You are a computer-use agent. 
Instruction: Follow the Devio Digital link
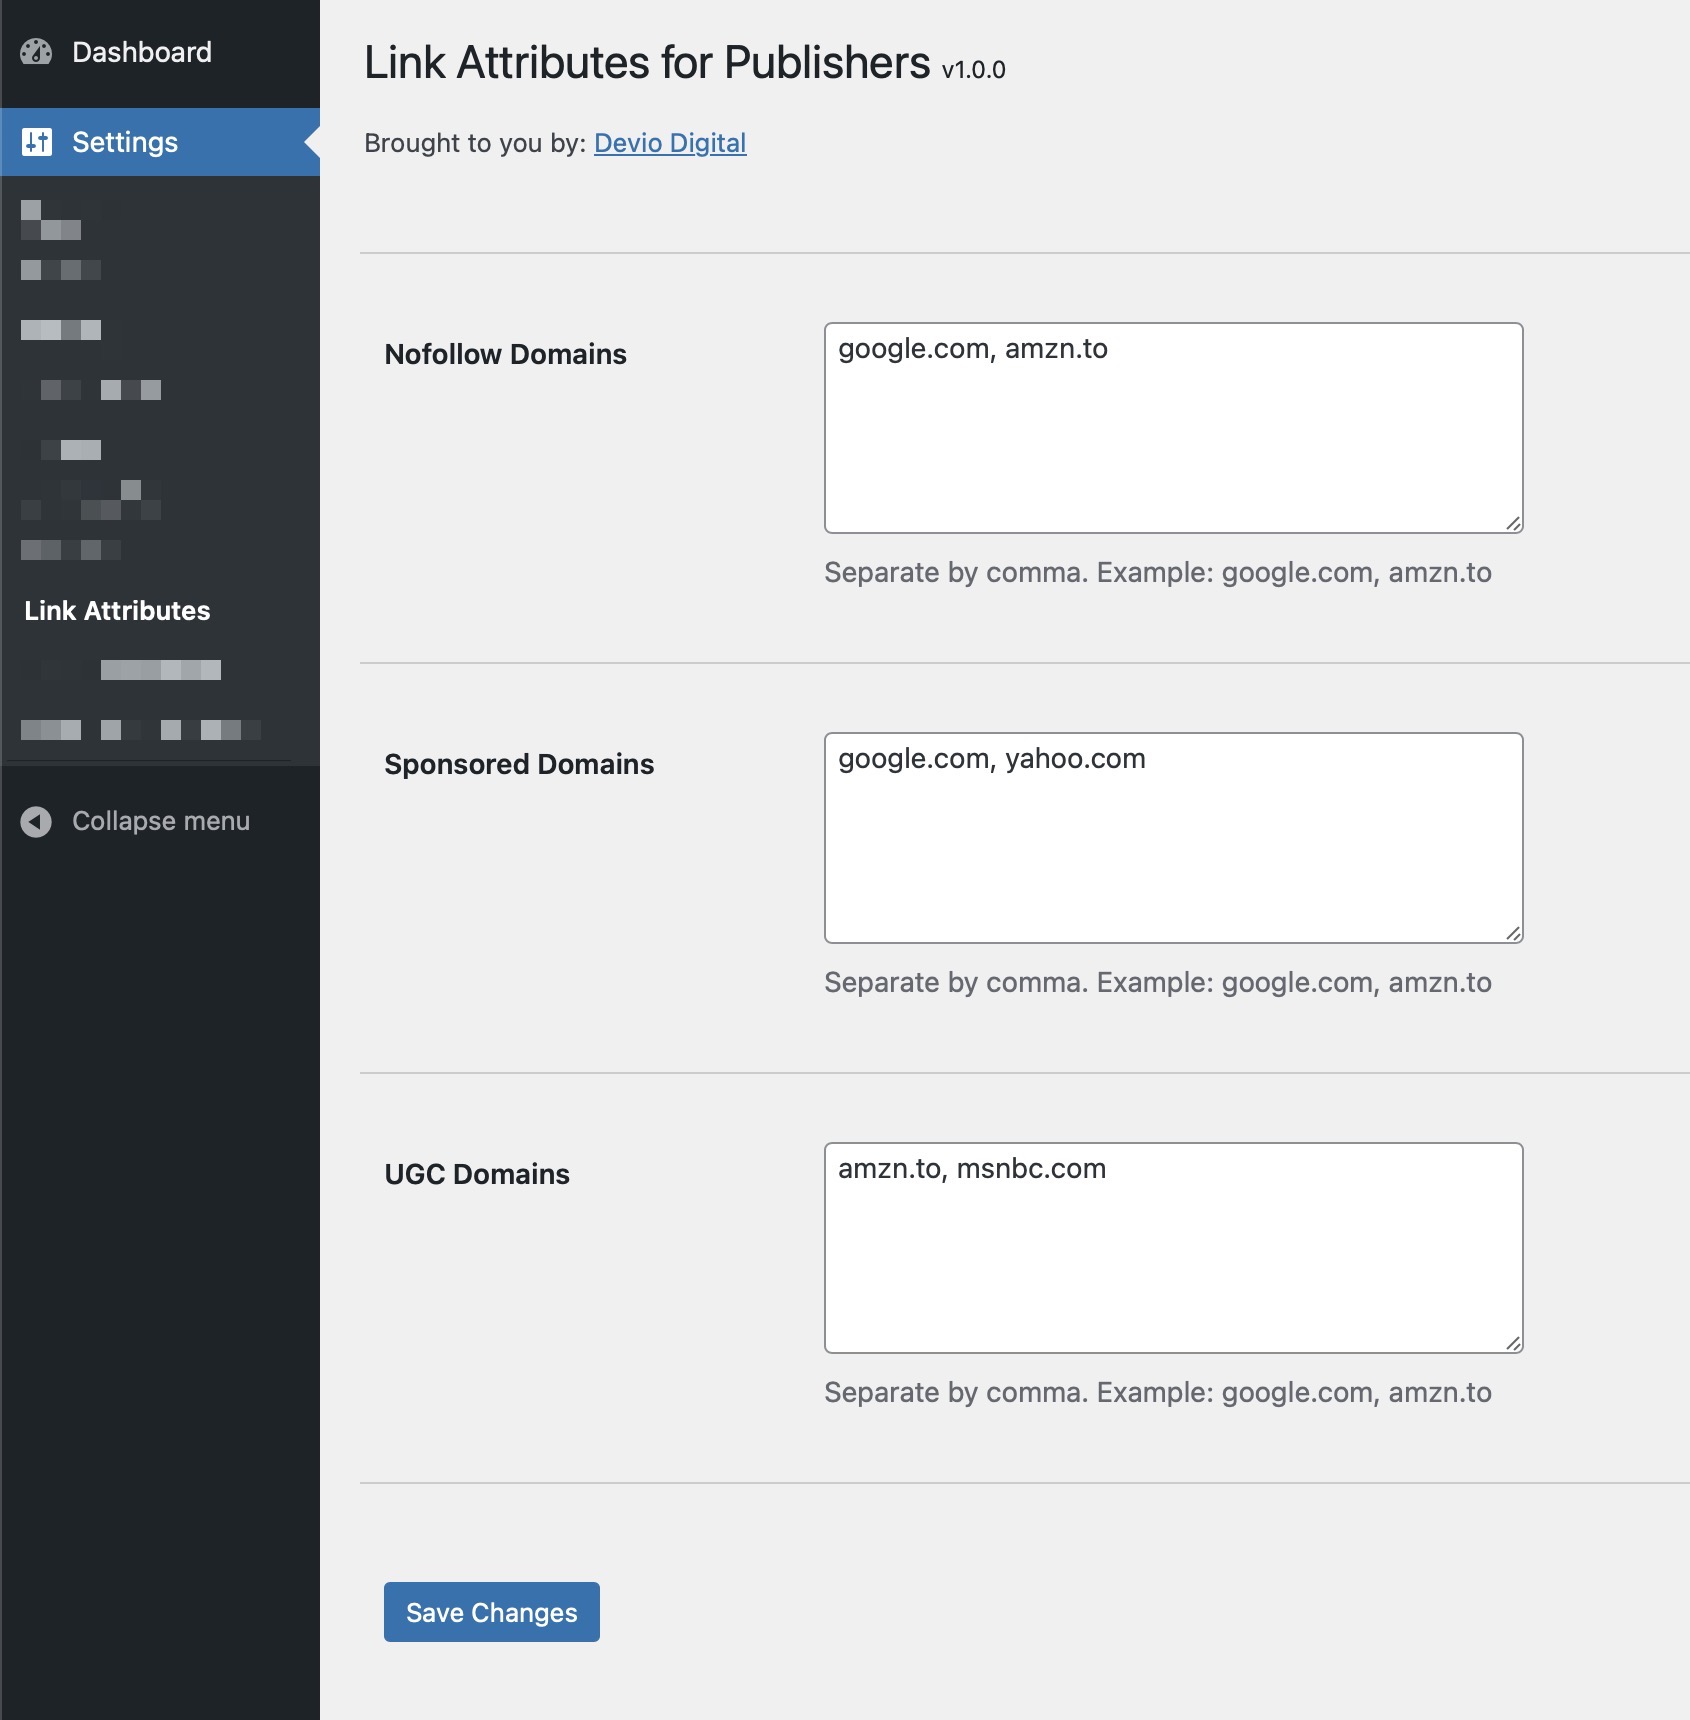tap(670, 143)
